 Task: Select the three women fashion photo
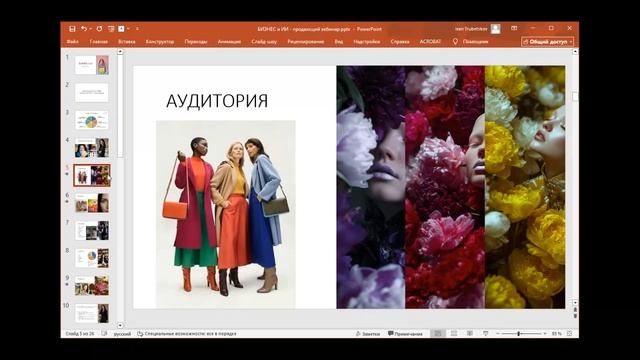point(226,214)
